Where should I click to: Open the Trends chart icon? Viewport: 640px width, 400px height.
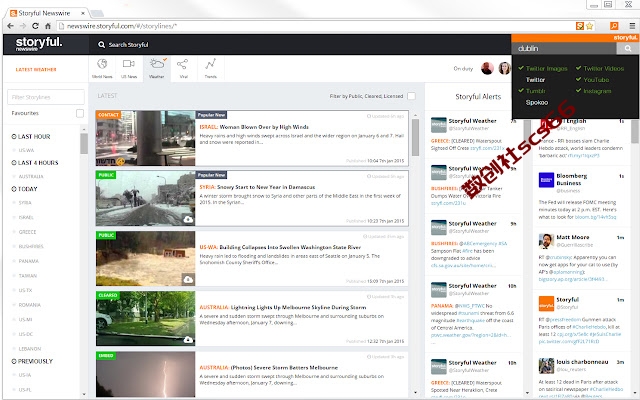click(211, 64)
